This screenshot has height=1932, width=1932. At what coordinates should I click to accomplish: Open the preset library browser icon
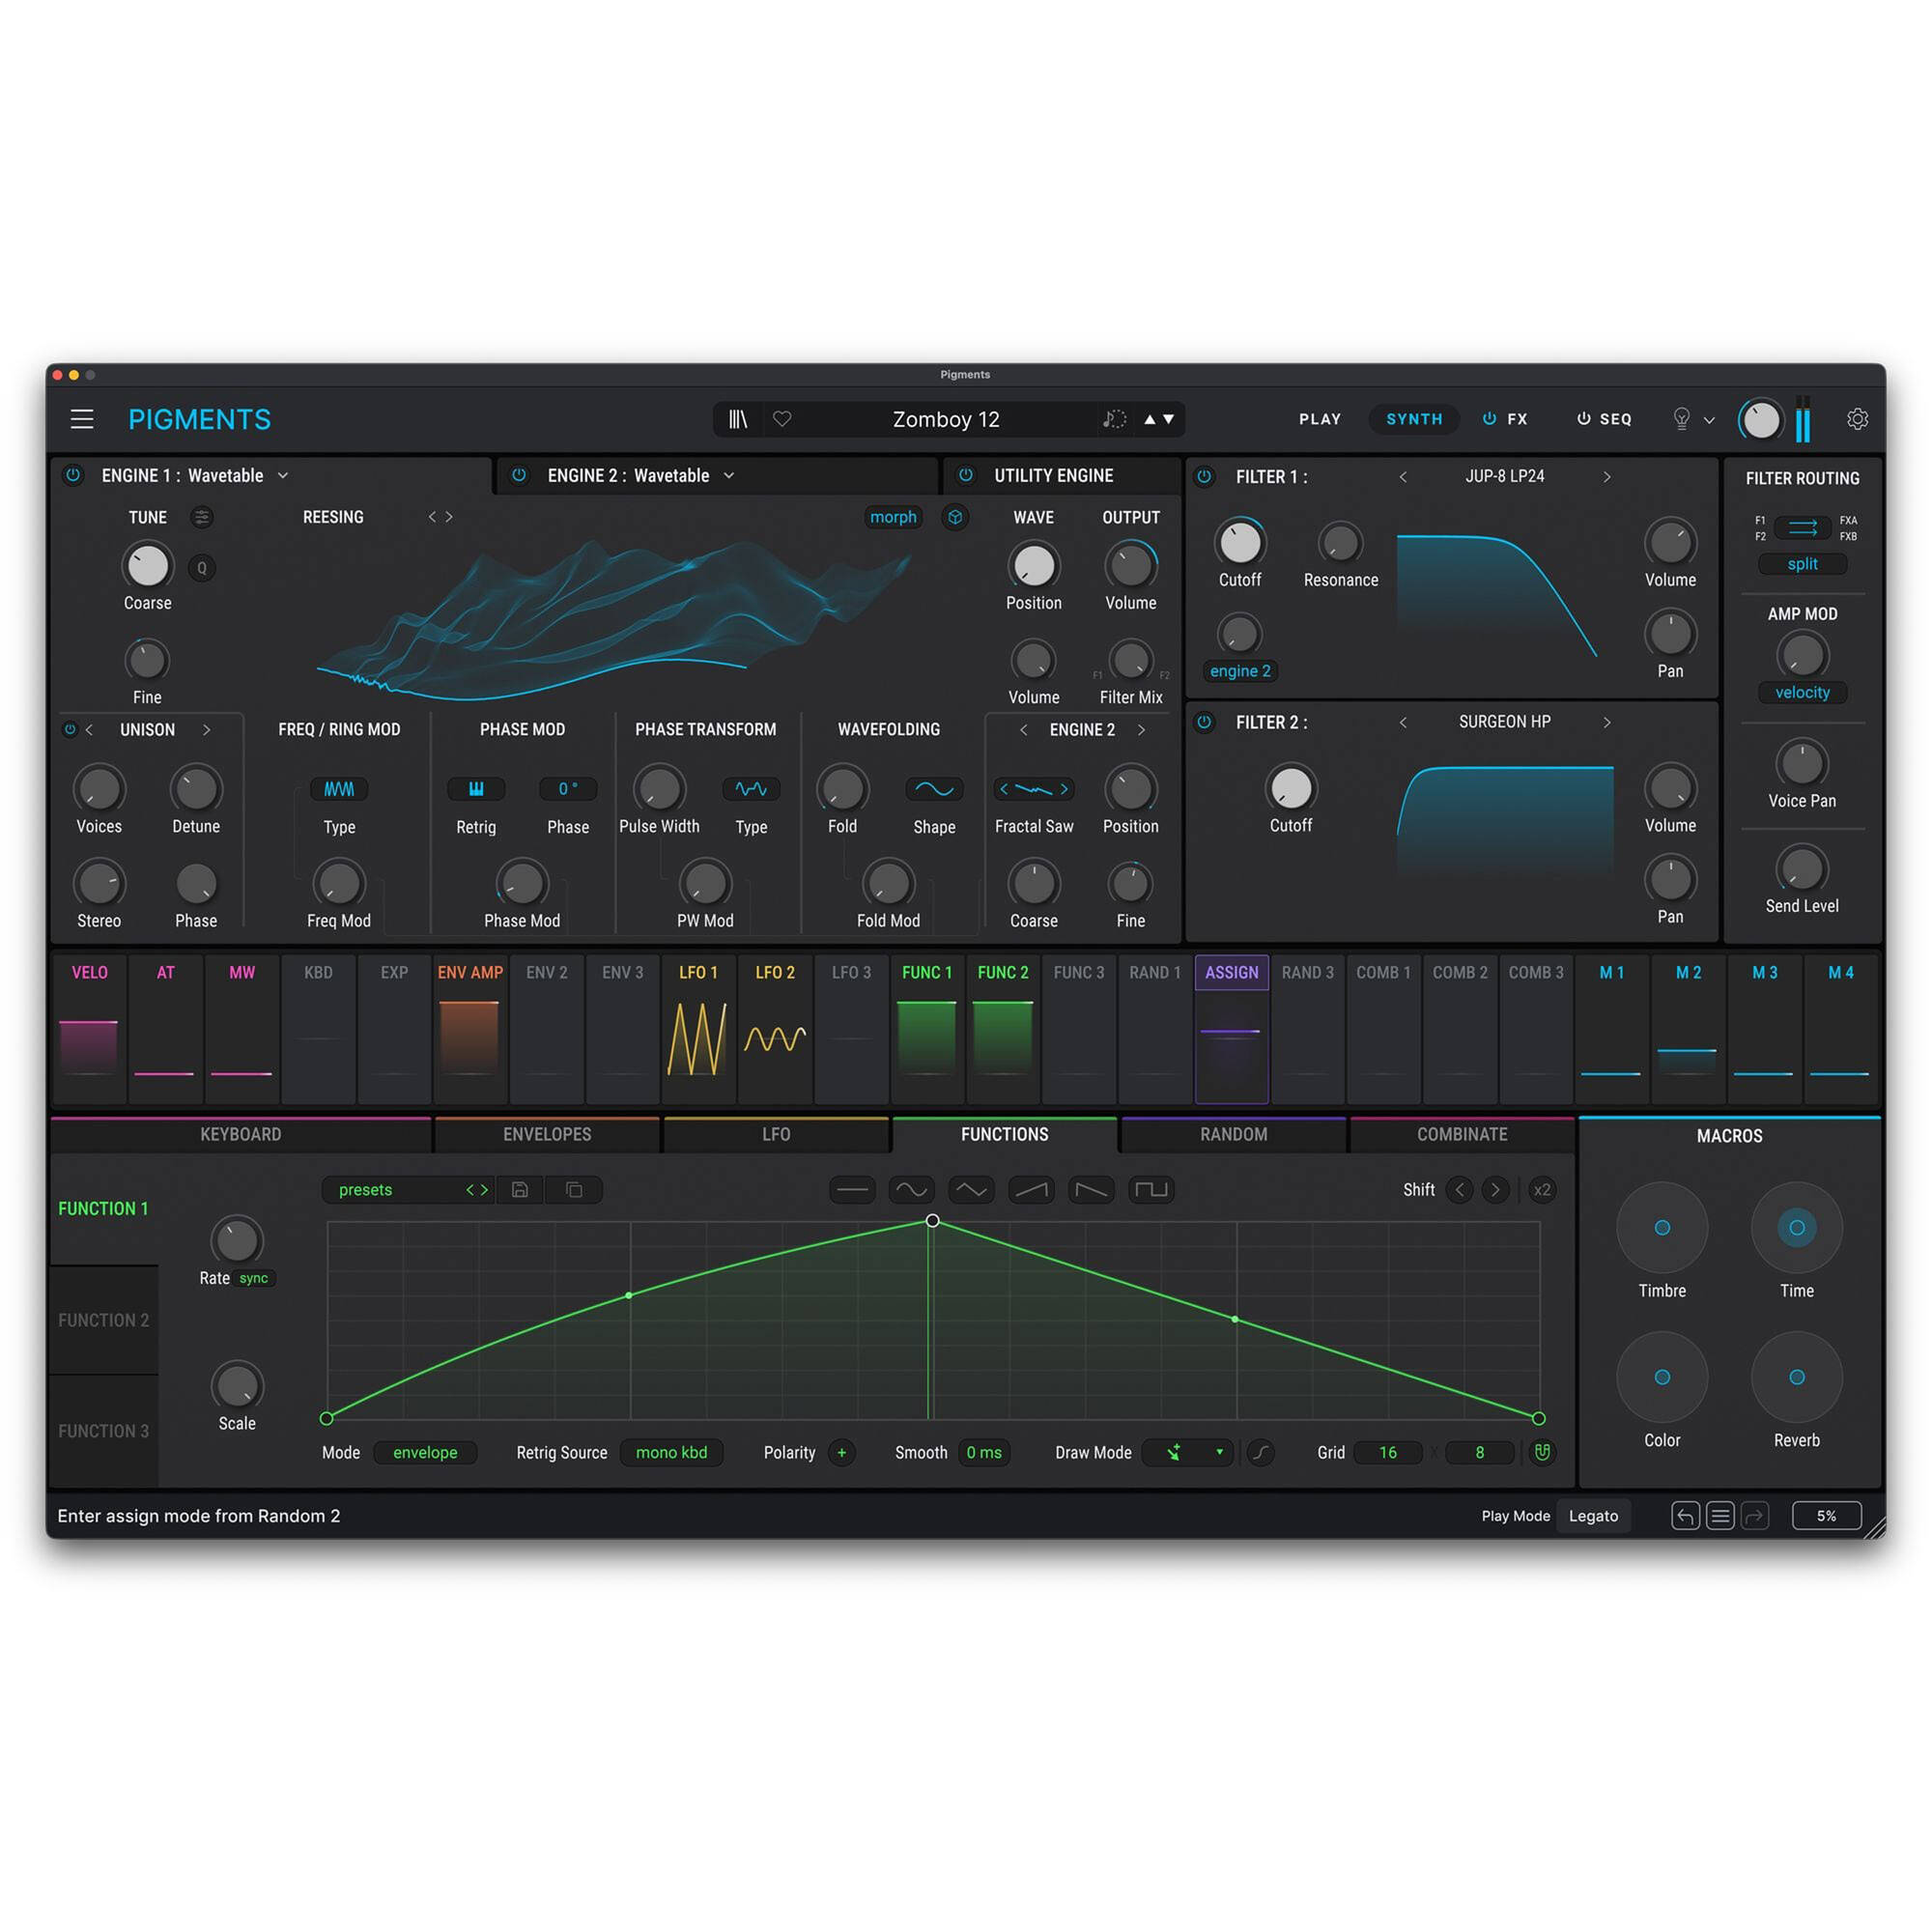738,419
